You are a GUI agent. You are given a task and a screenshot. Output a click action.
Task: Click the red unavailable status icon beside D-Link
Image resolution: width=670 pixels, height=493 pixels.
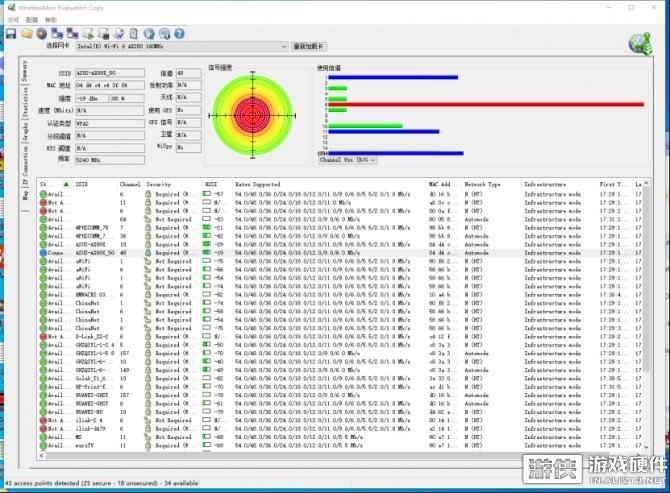click(42, 336)
